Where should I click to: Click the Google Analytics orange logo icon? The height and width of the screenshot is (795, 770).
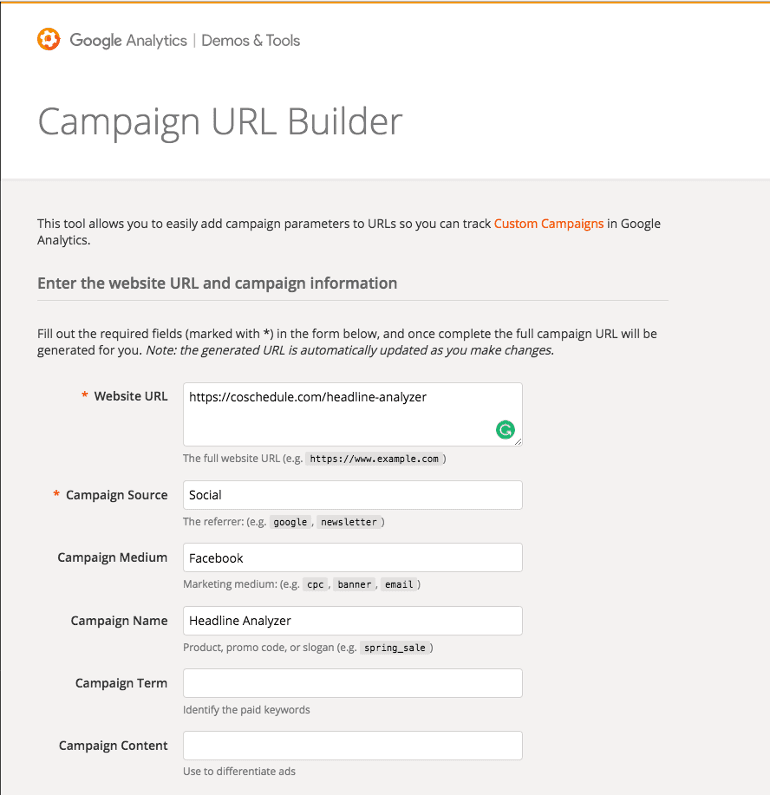coord(49,39)
